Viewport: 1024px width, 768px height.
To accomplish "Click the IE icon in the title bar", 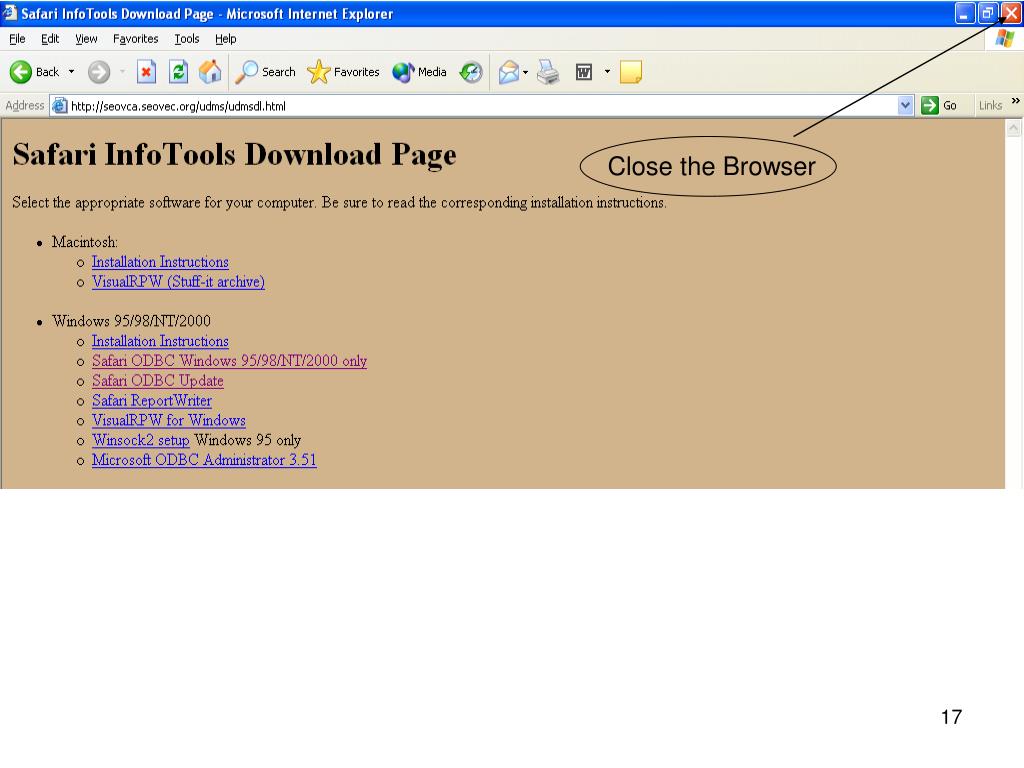I will (x=9, y=13).
